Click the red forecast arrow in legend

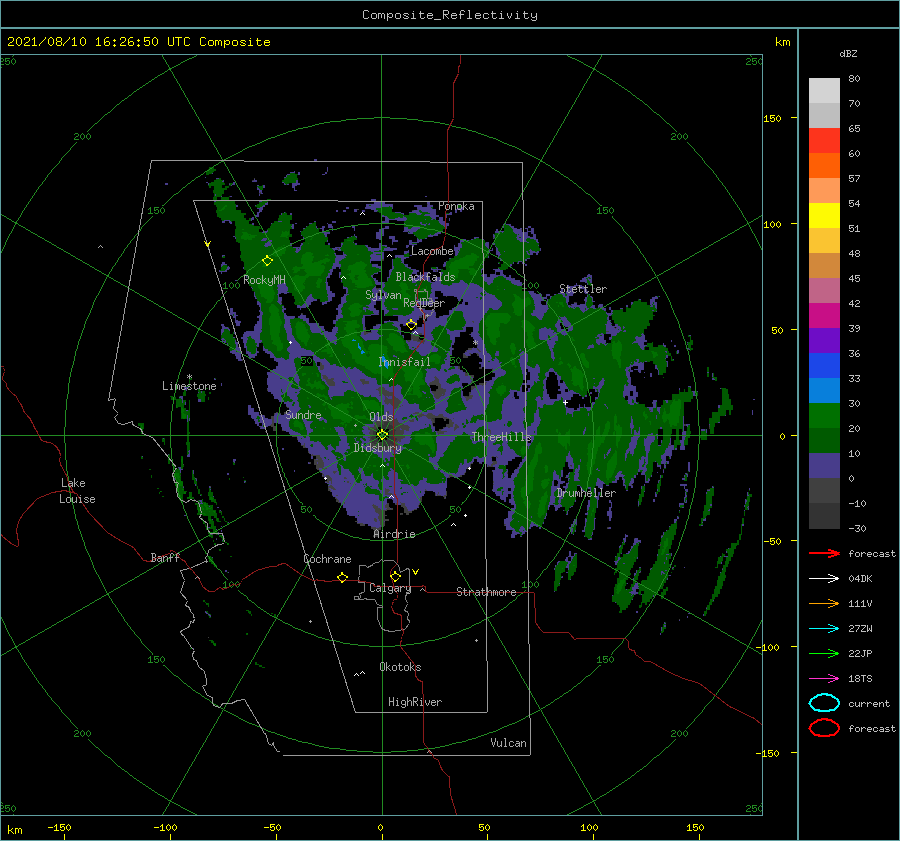824,553
